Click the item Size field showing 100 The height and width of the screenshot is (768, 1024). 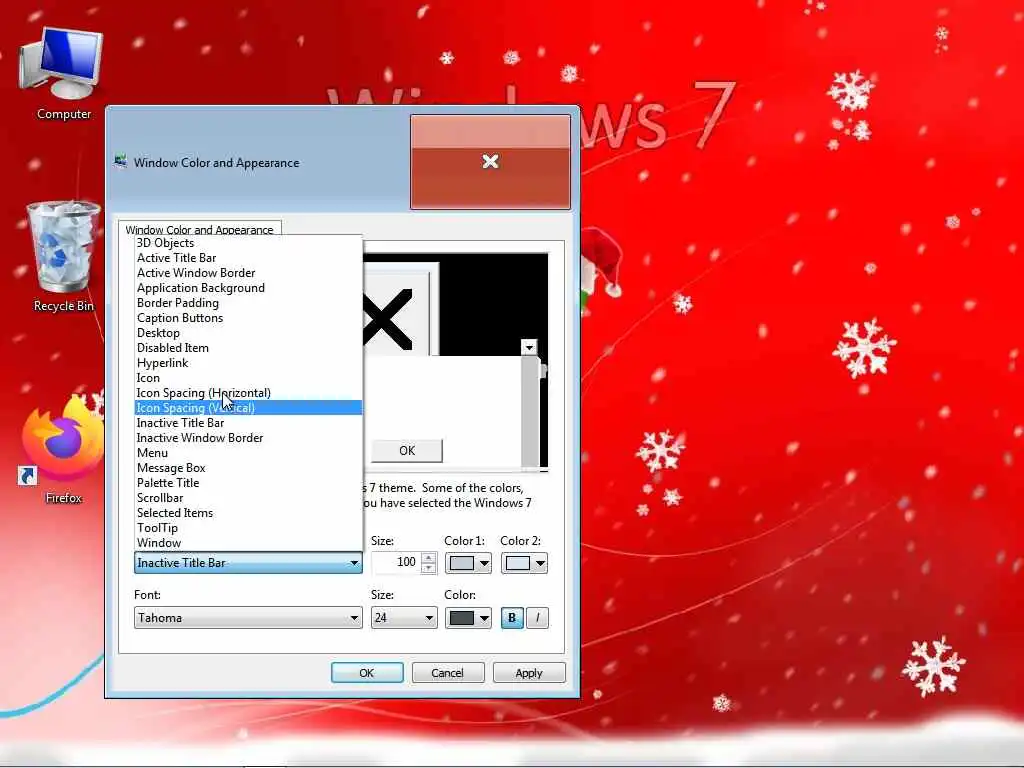pyautogui.click(x=396, y=562)
